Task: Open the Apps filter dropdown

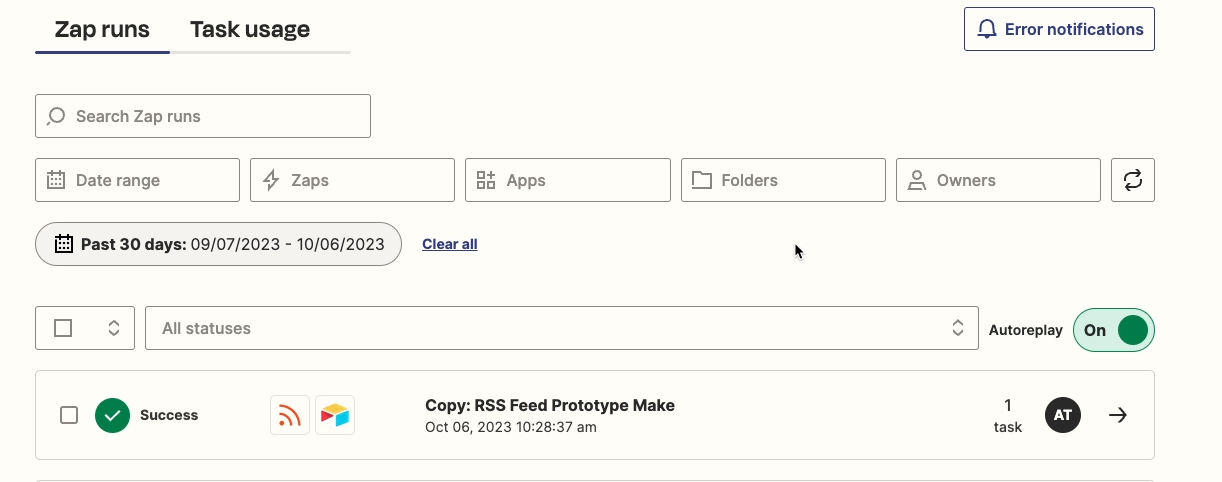Action: (568, 180)
